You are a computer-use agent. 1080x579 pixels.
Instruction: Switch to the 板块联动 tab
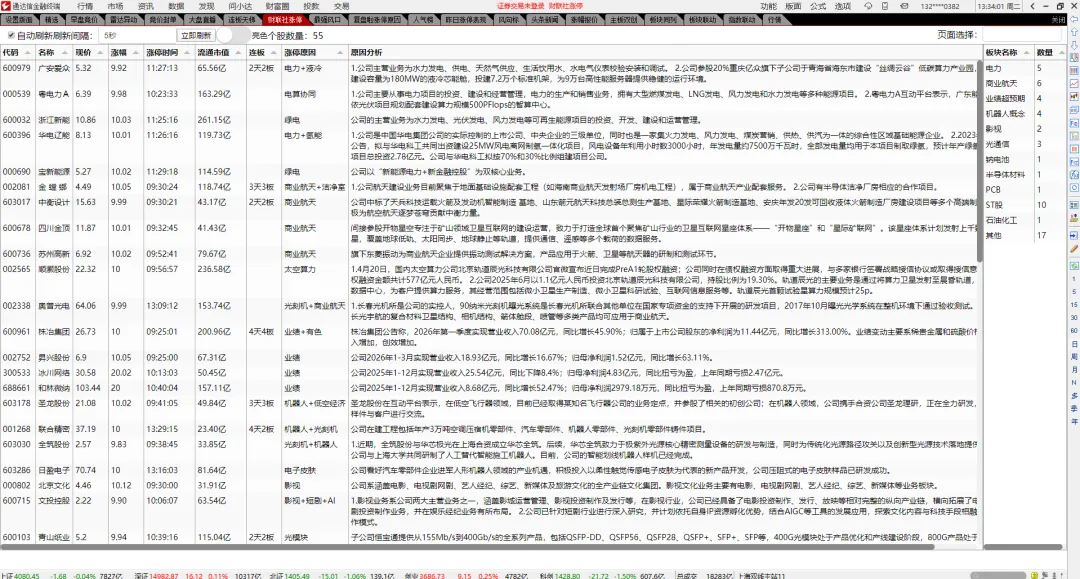(x=702, y=20)
